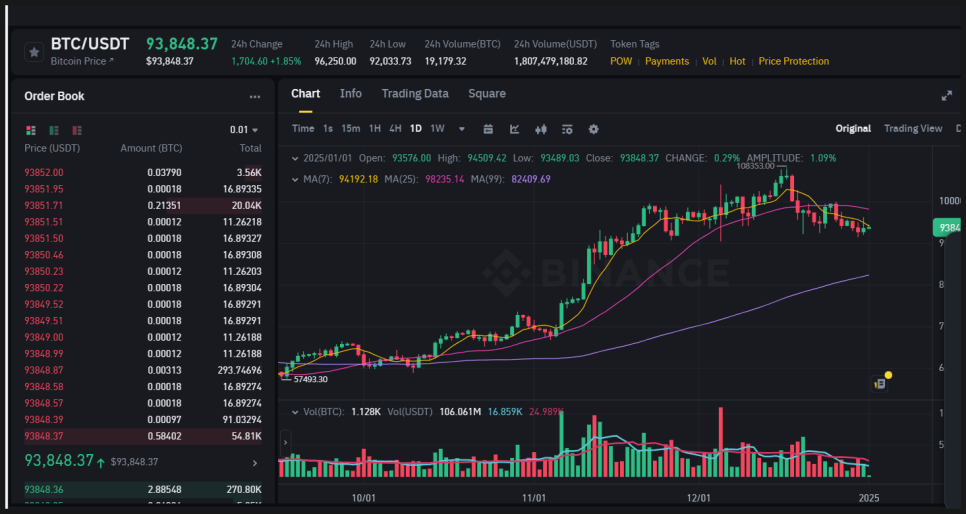Click the Vol token tag
The image size is (966, 514).
(709, 61)
